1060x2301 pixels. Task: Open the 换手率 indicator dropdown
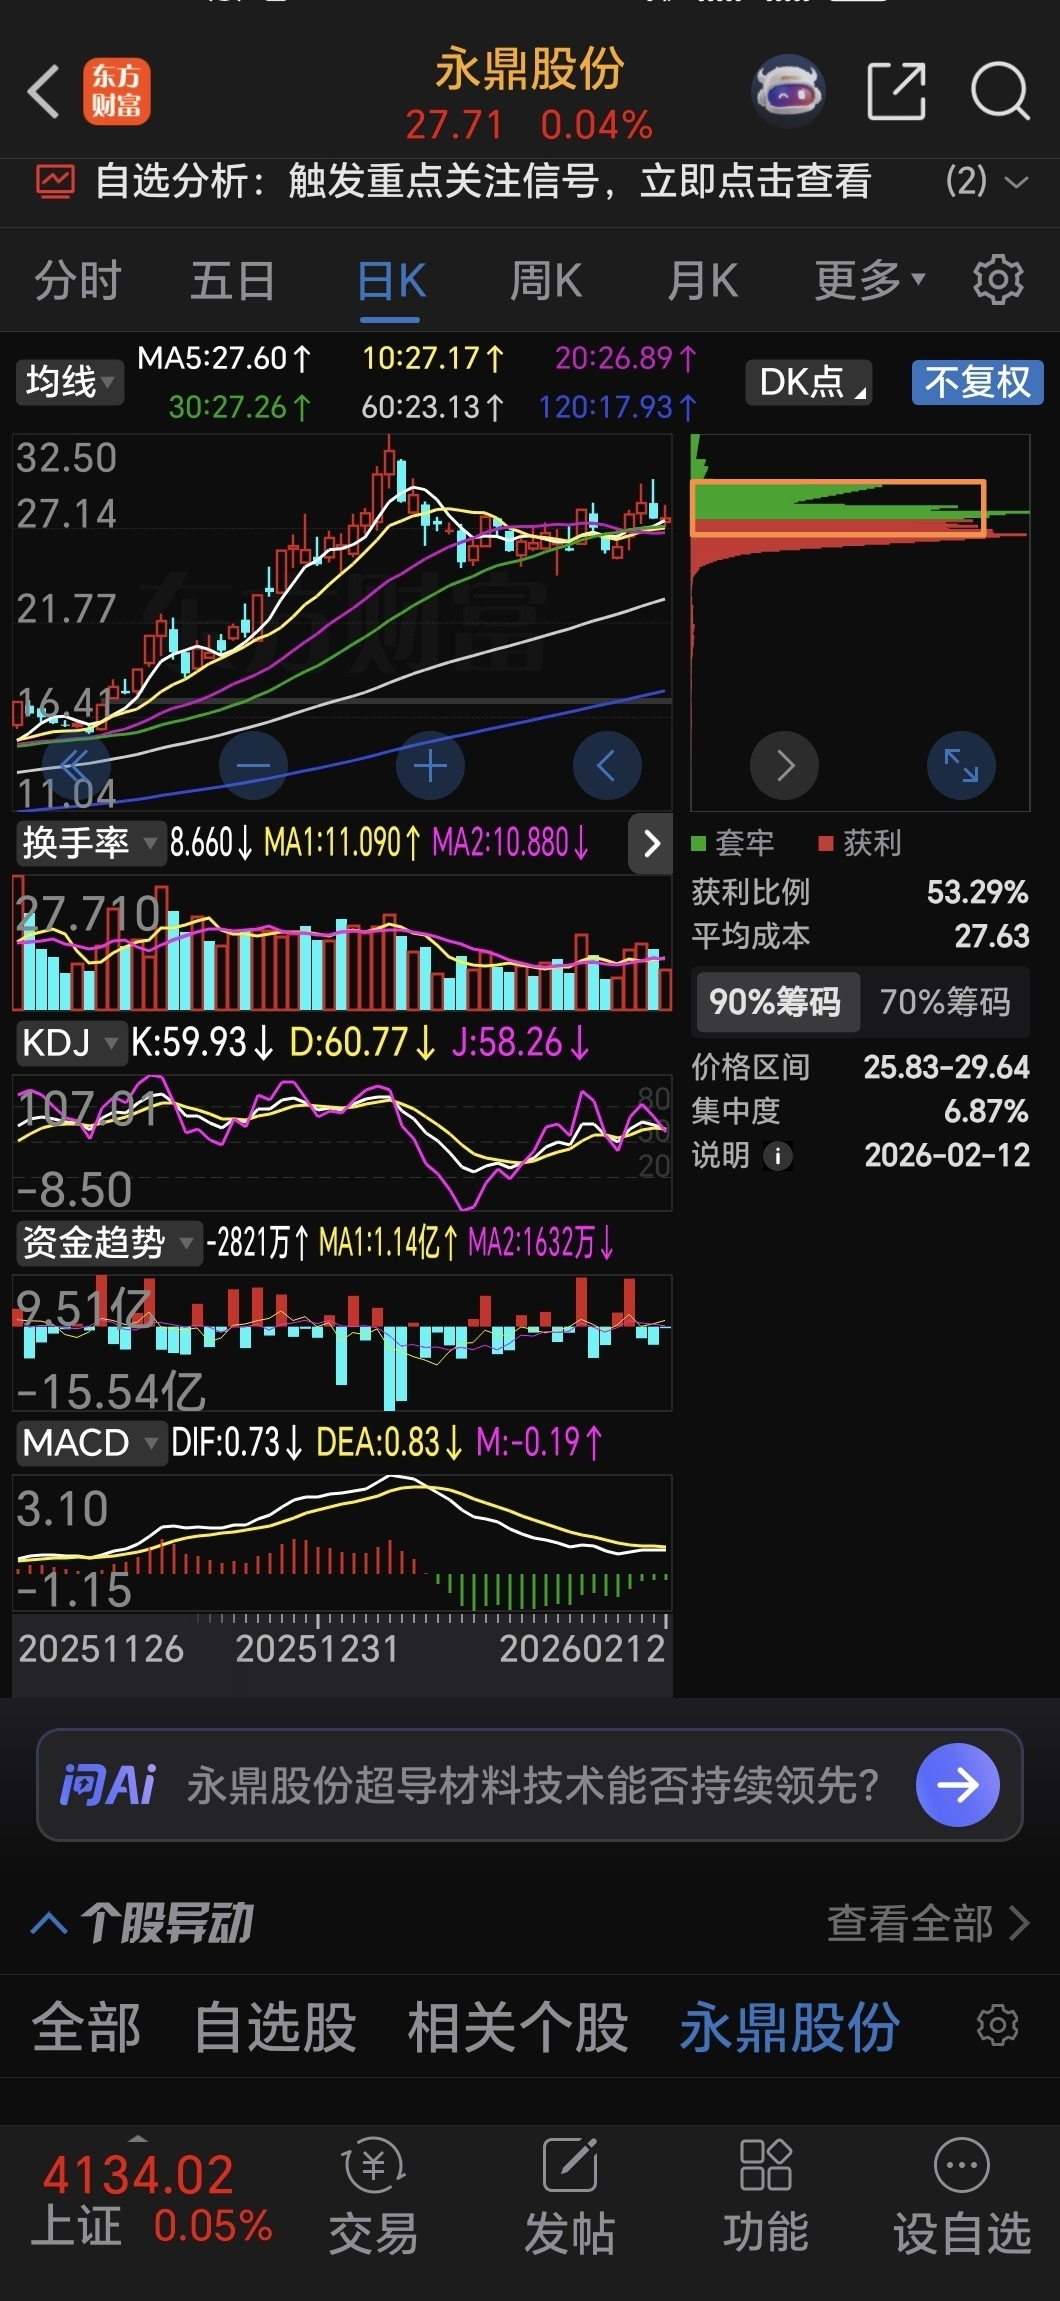90,843
